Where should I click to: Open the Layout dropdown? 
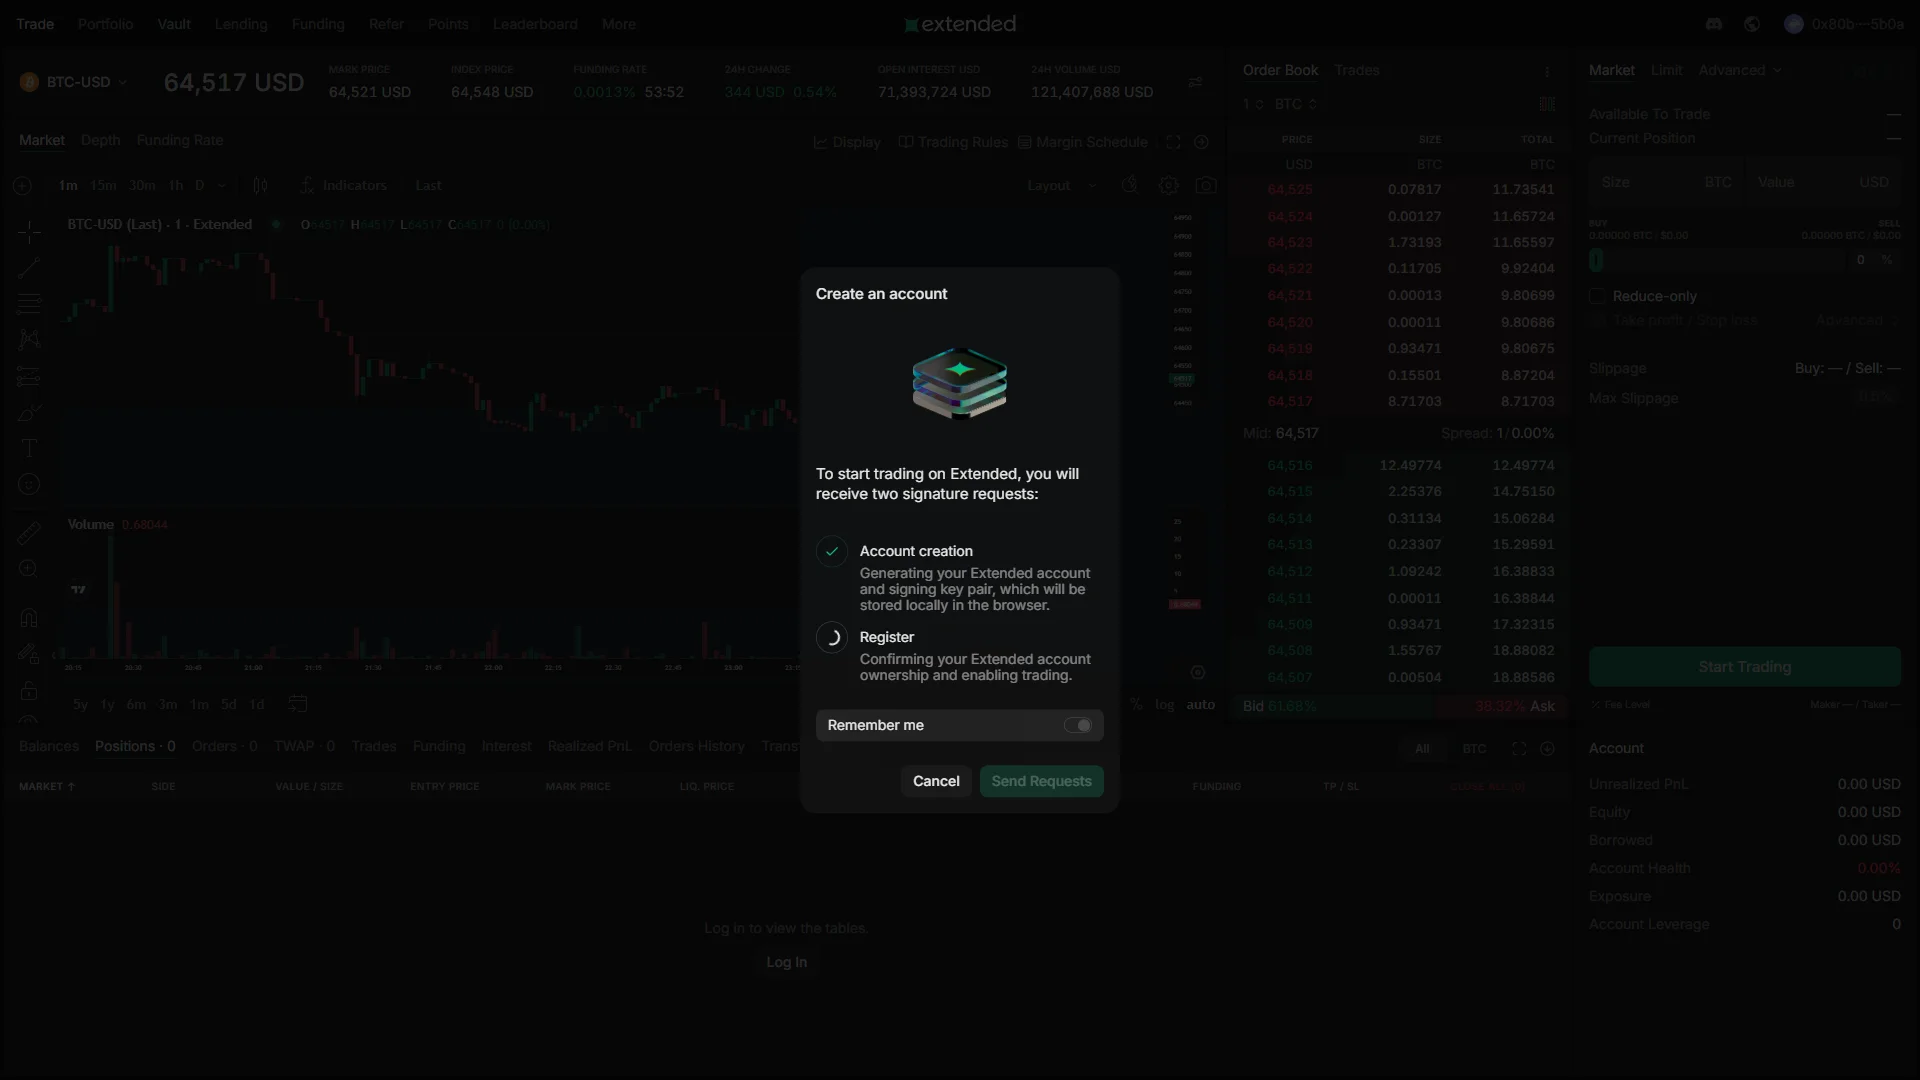point(1062,186)
